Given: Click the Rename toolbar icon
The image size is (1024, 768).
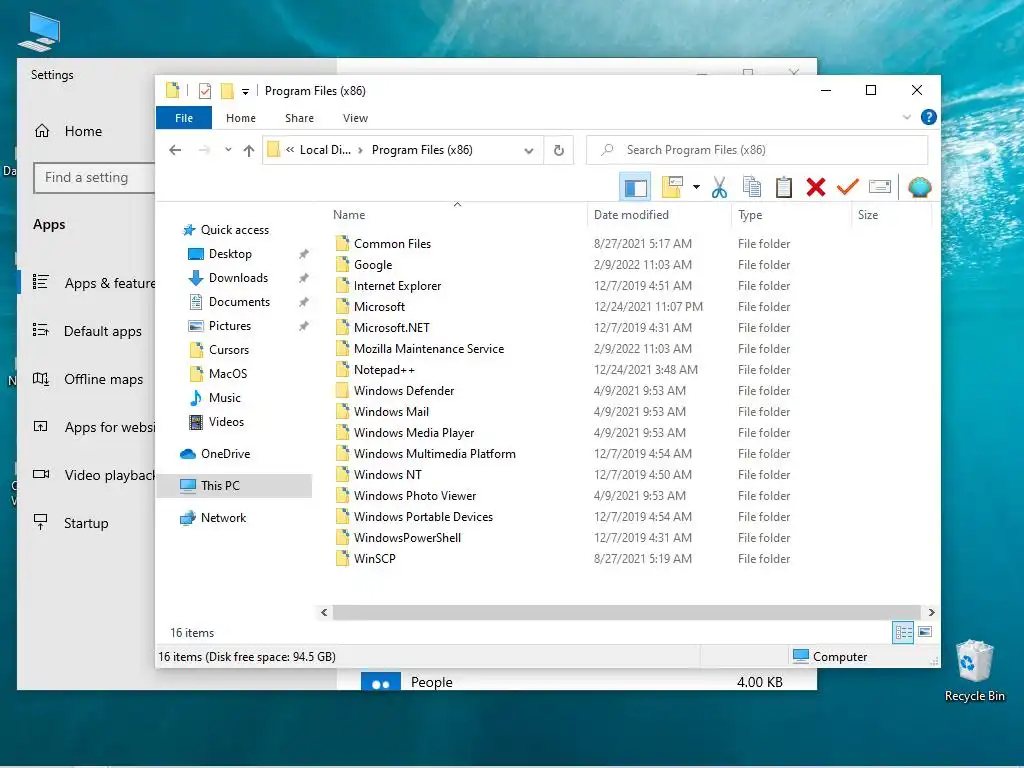Looking at the screenshot, I should click(x=880, y=187).
